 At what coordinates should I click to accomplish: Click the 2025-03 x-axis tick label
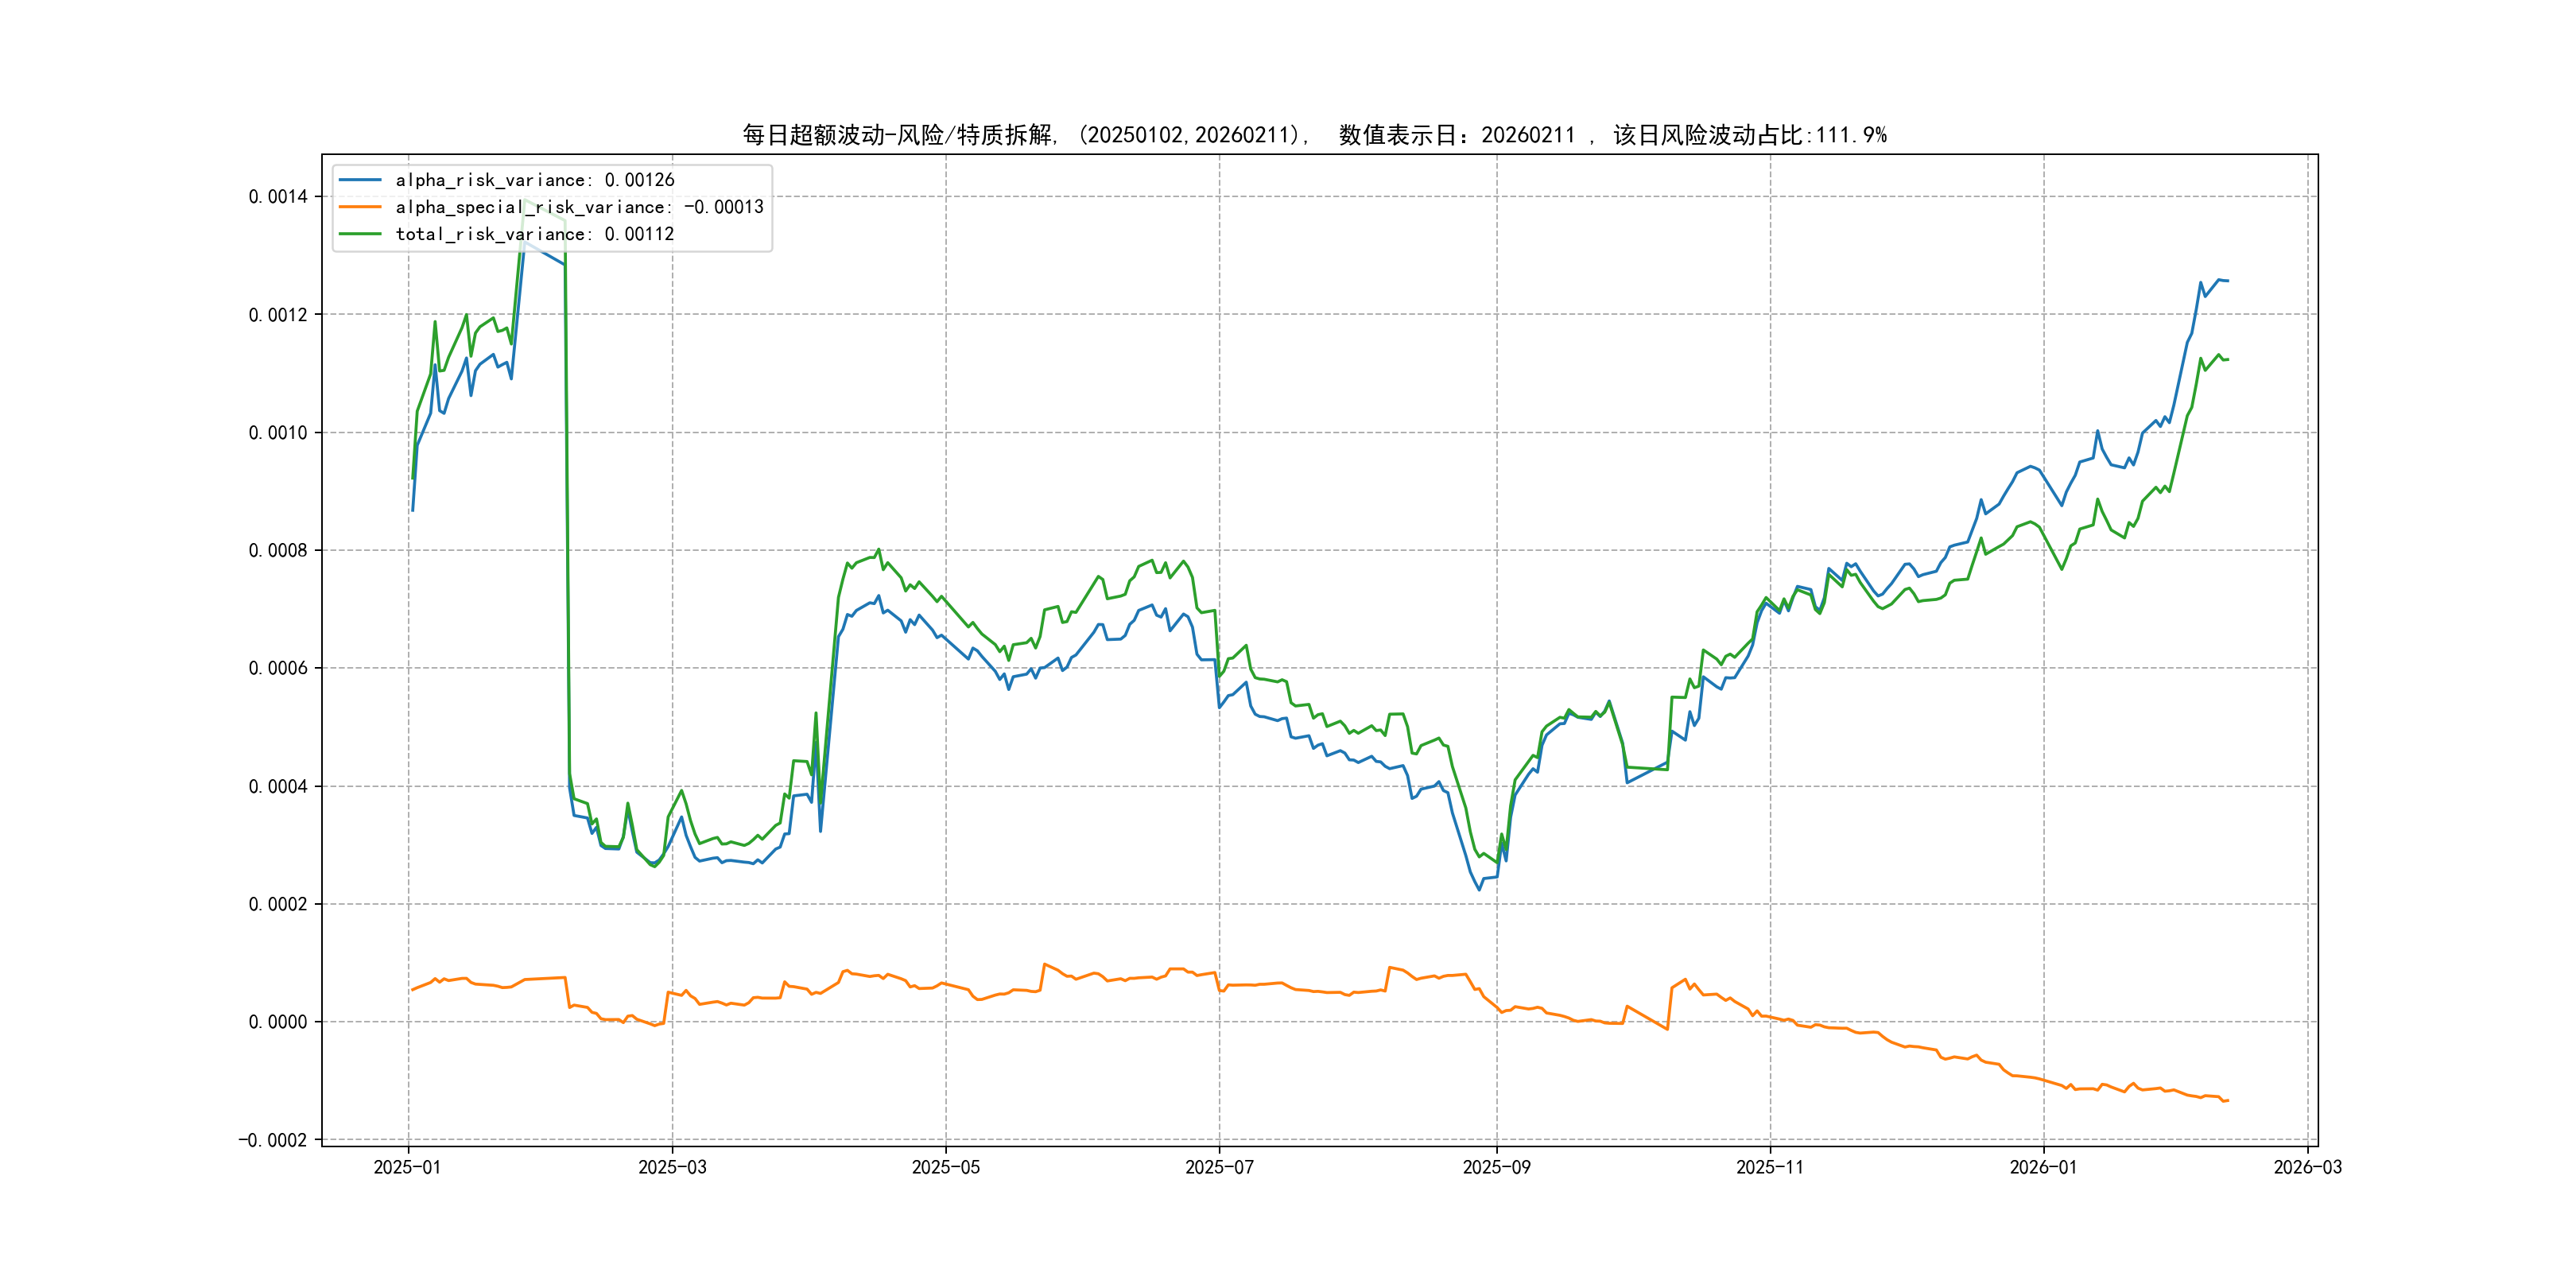click(672, 1167)
